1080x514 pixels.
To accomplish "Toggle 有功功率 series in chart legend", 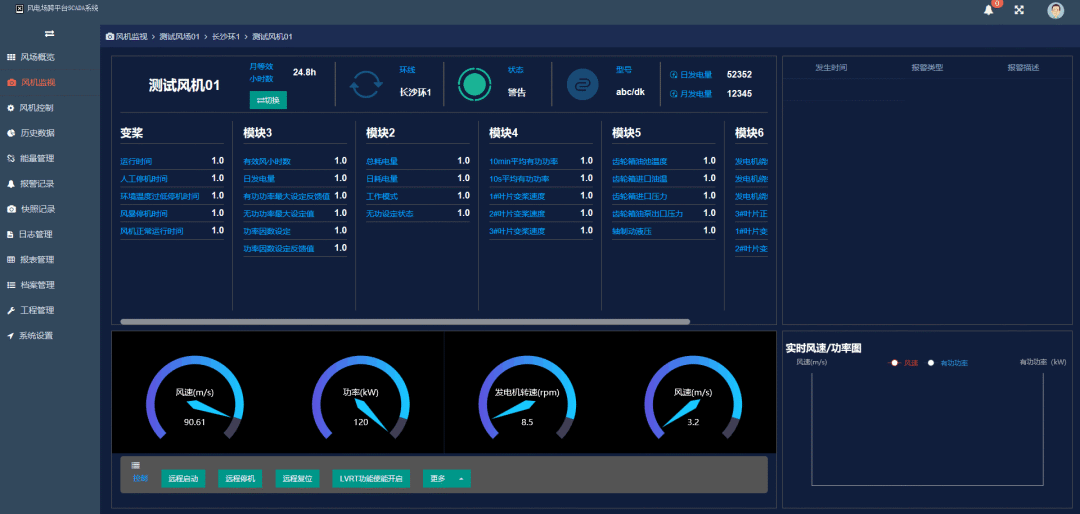I will 948,362.
